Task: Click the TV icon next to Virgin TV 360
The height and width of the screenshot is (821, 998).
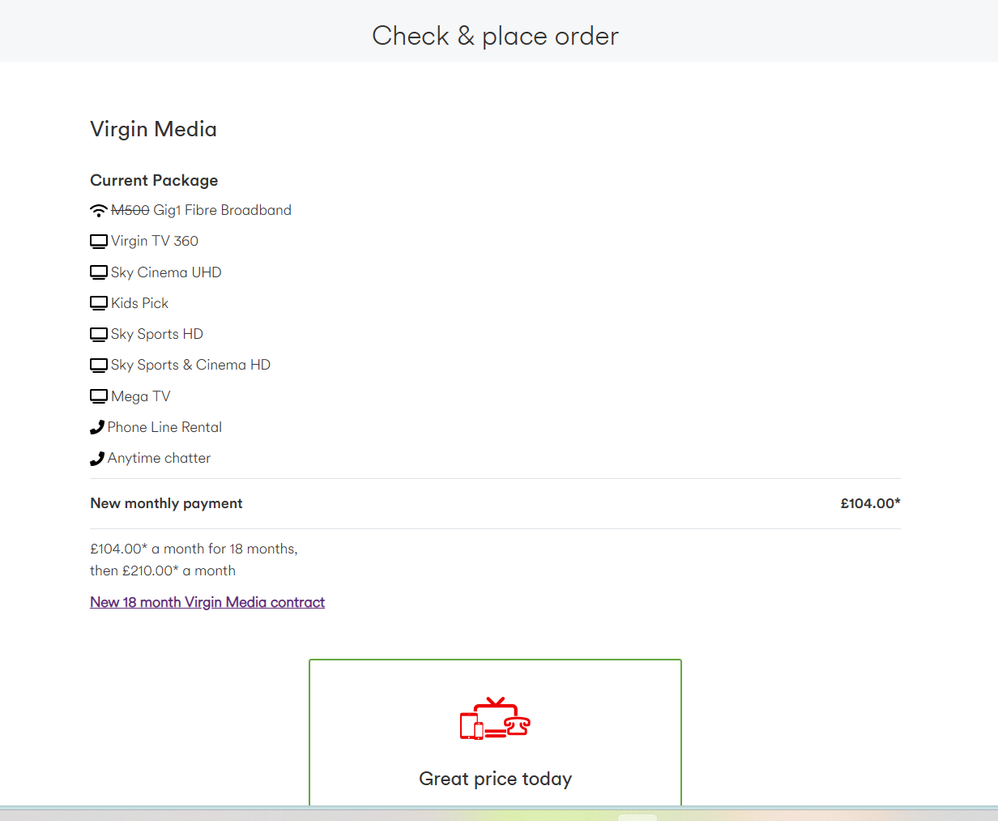Action: [99, 241]
